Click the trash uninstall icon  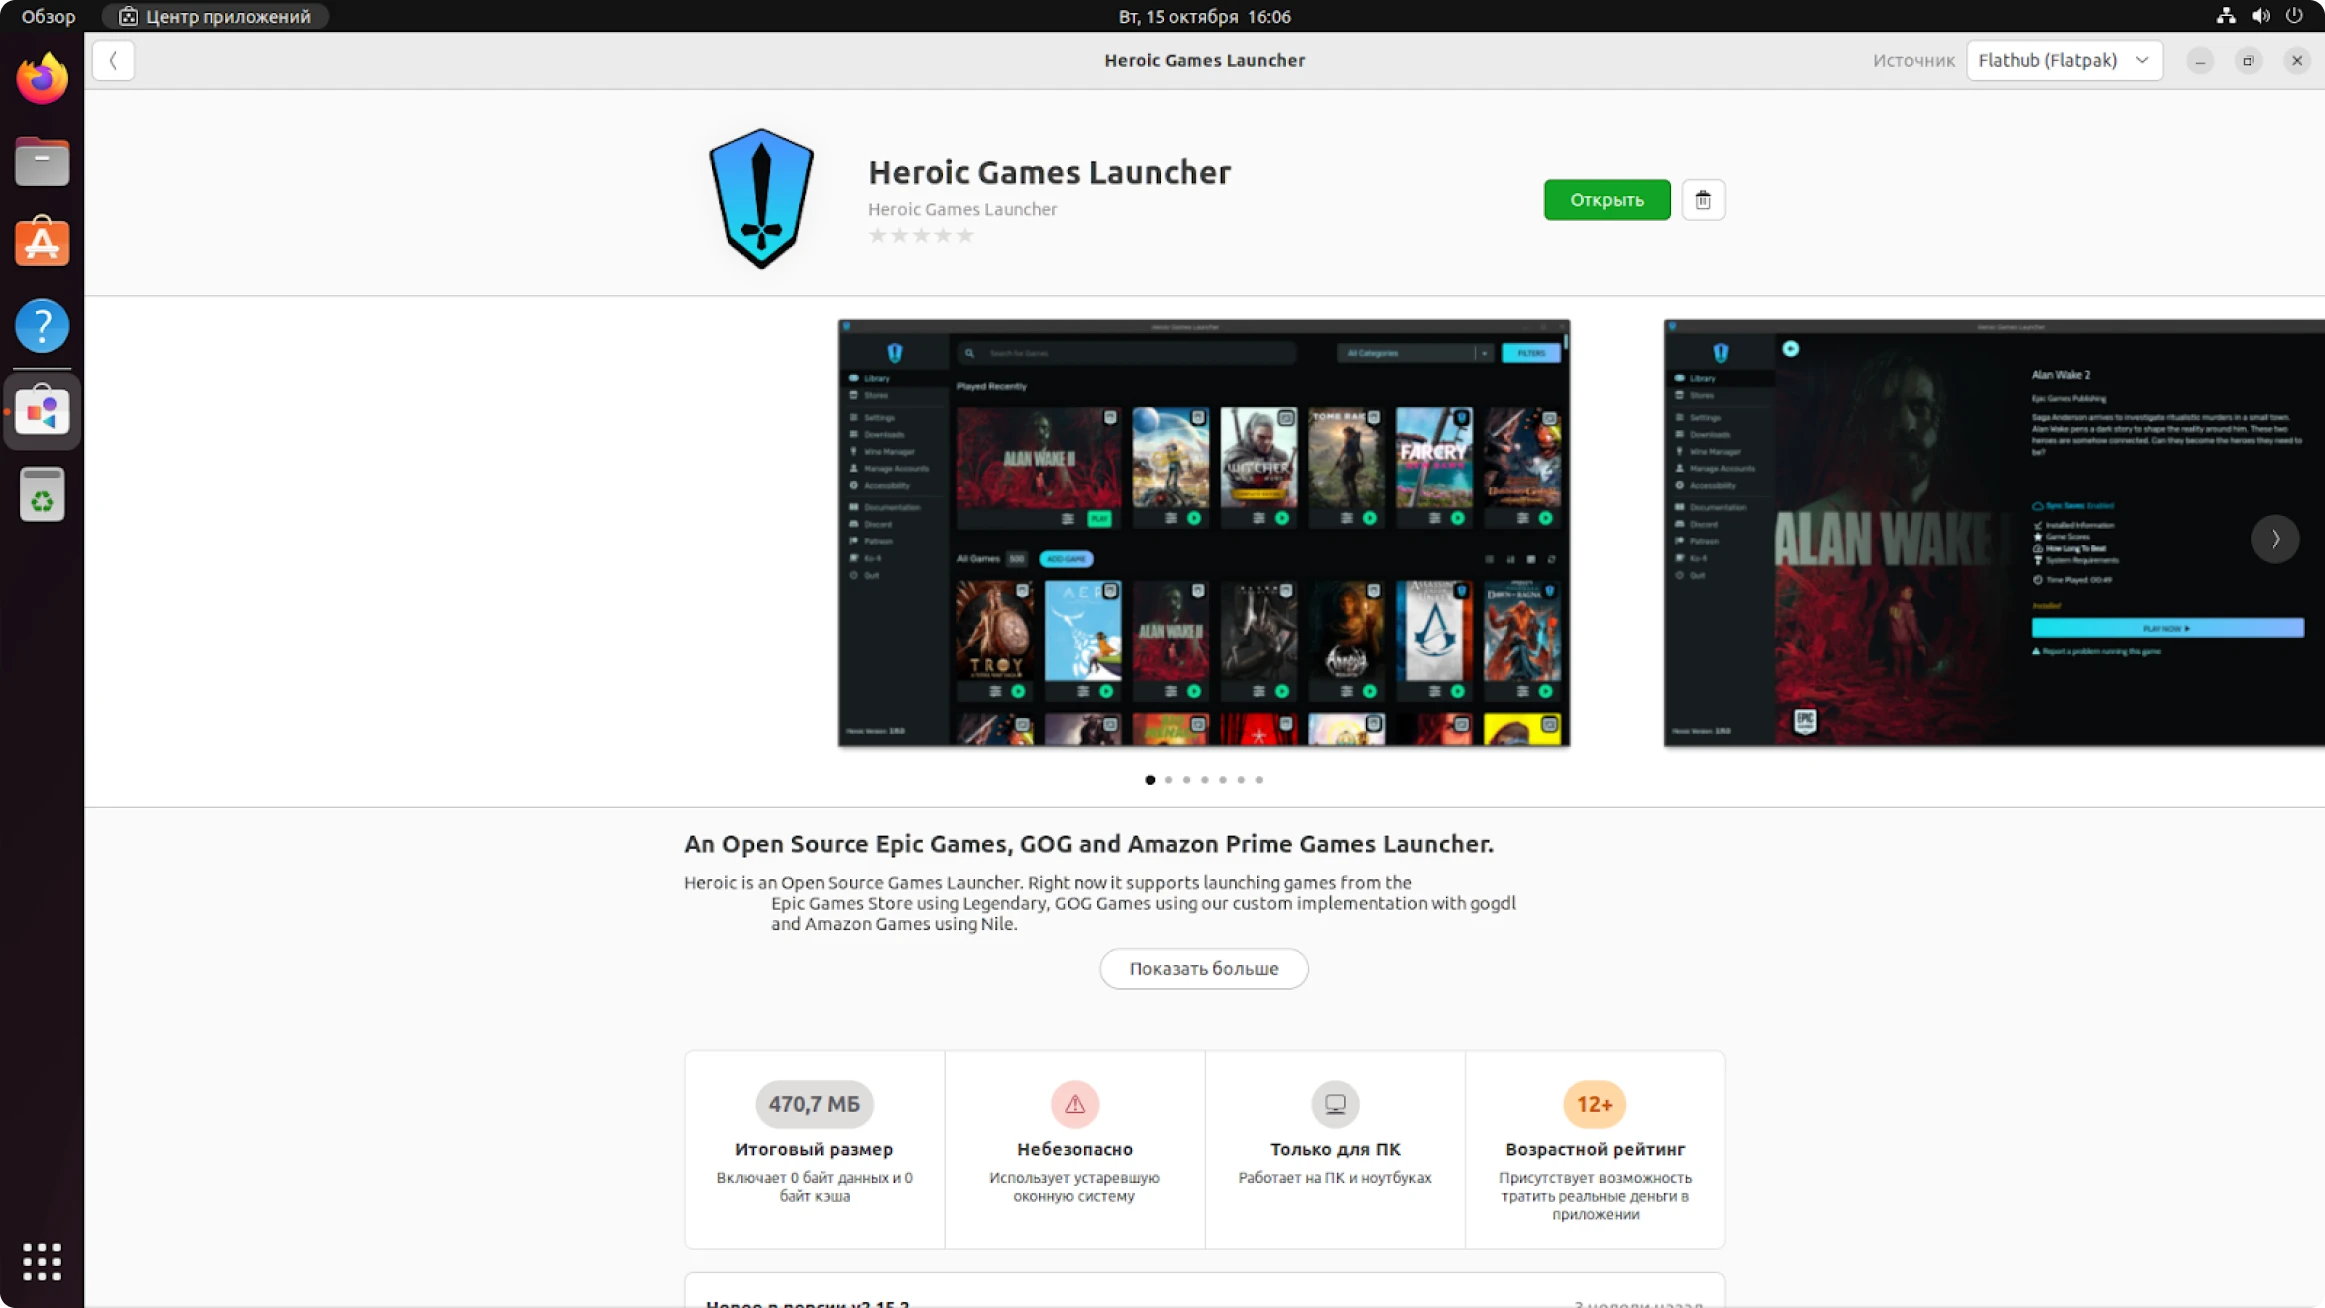1702,200
